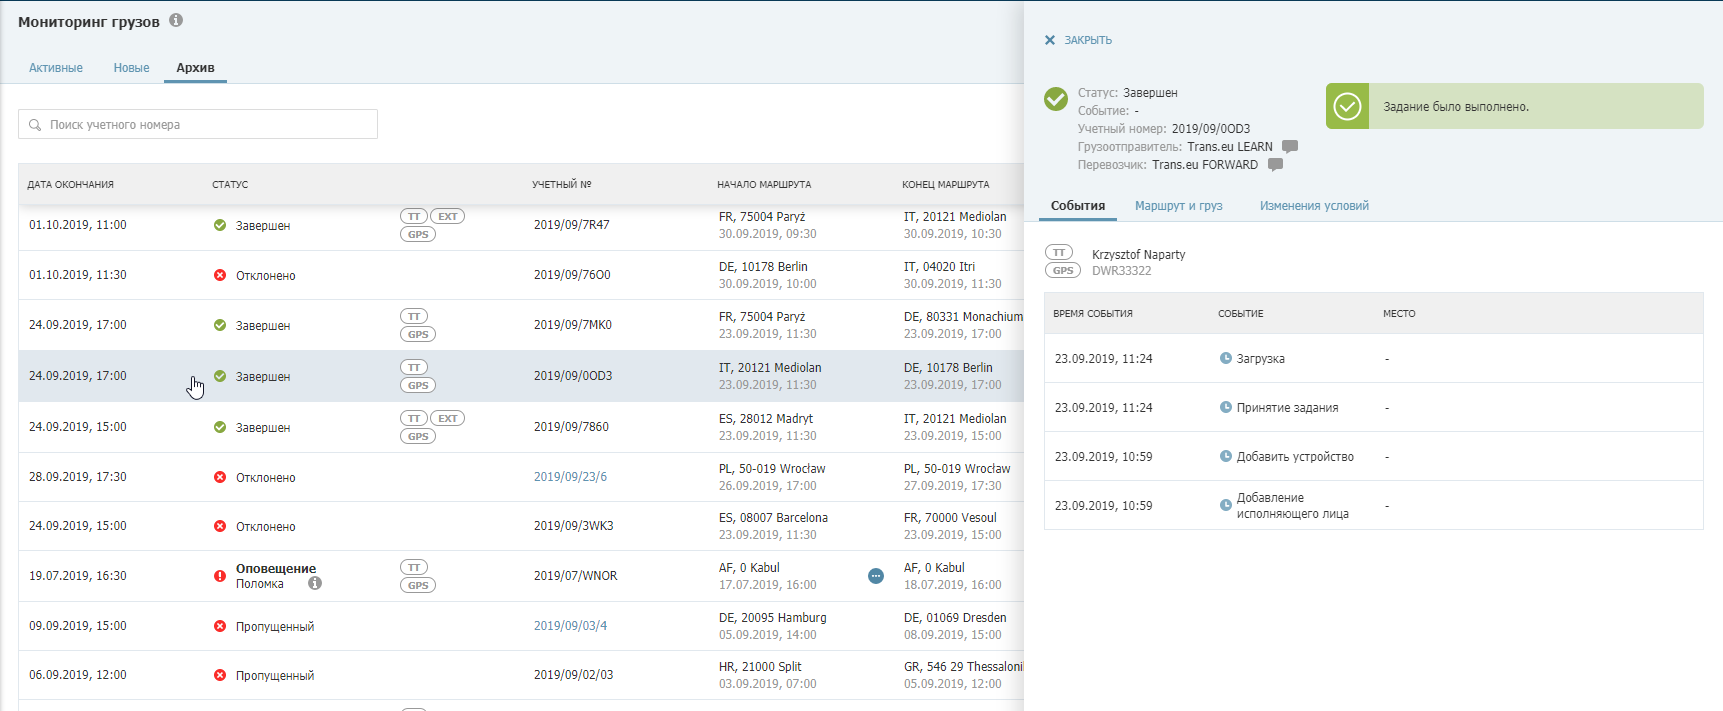The width and height of the screenshot is (1723, 711).
Task: Click green status checkmark in details panel
Action: (1056, 99)
